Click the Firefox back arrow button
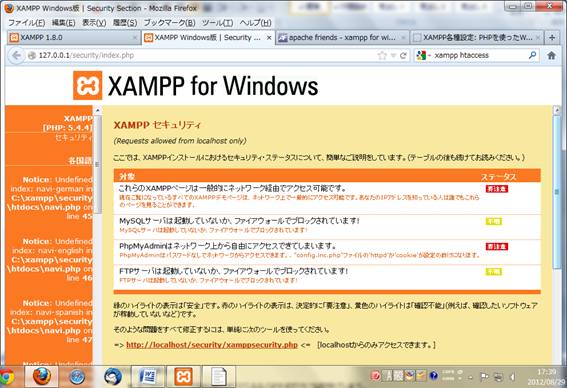This screenshot has height=388, width=567. click(16, 55)
